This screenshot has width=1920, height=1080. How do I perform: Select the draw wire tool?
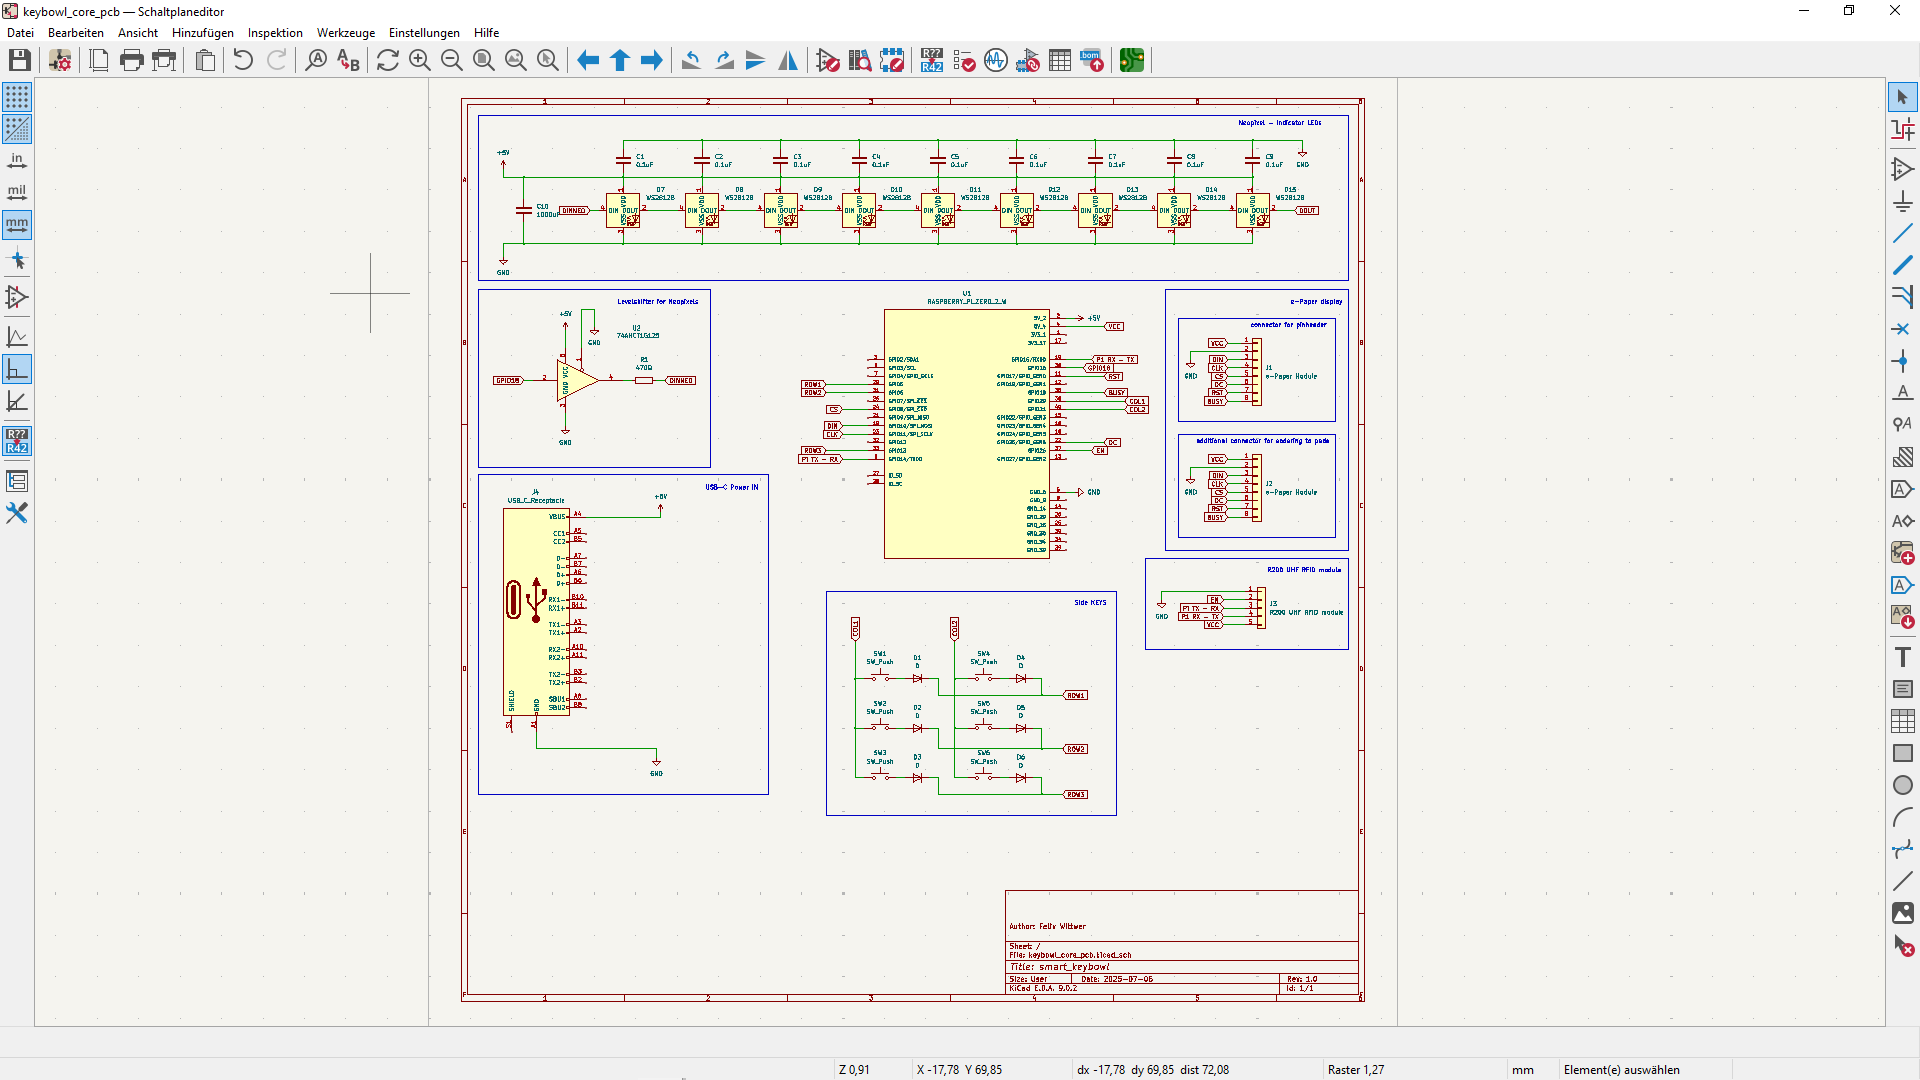tap(1902, 233)
